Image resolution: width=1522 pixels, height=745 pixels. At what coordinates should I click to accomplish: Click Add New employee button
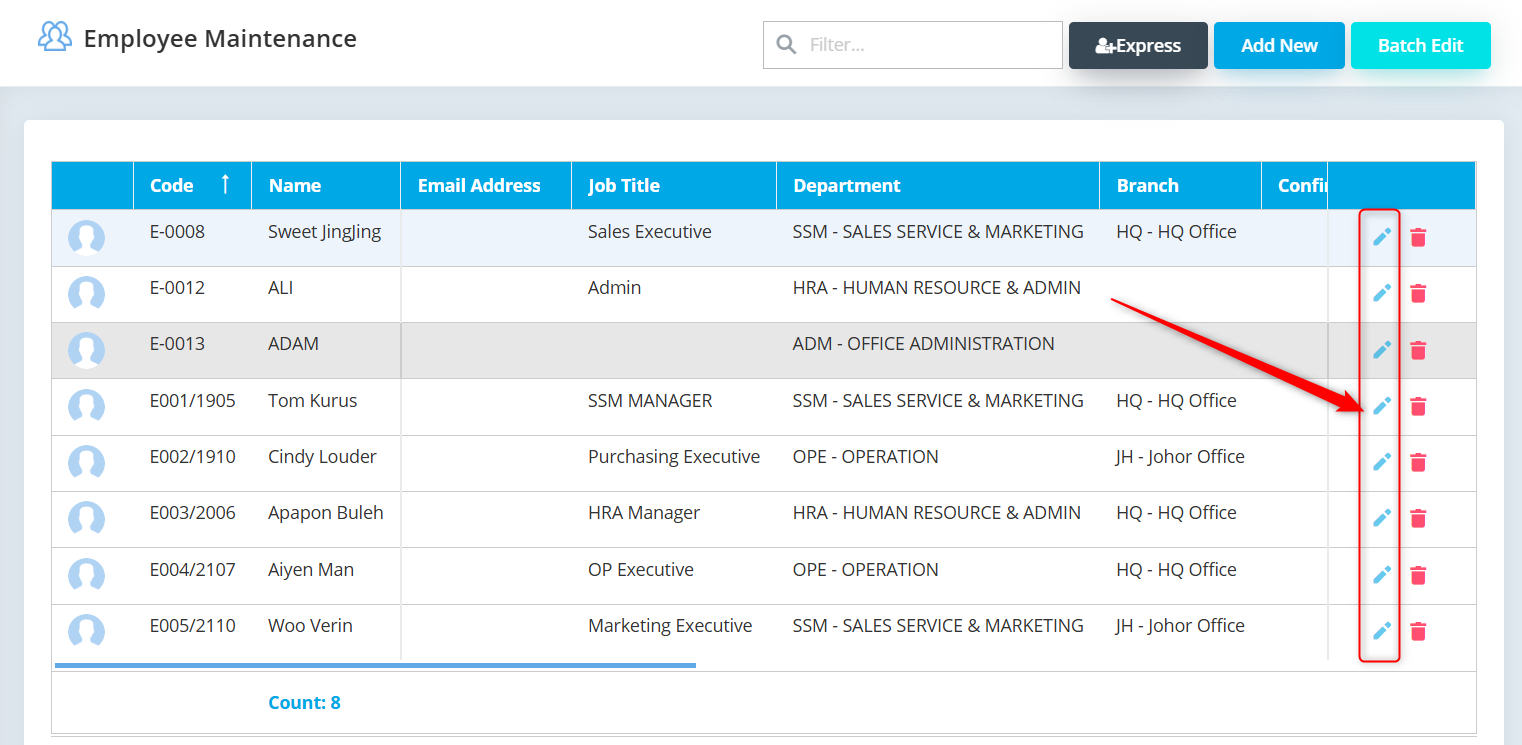tap(1279, 46)
